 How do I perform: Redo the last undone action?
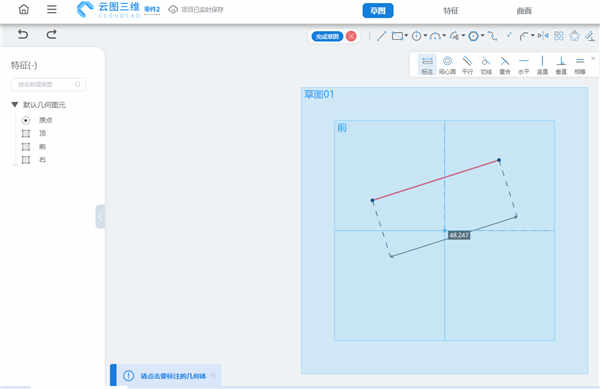pos(52,34)
